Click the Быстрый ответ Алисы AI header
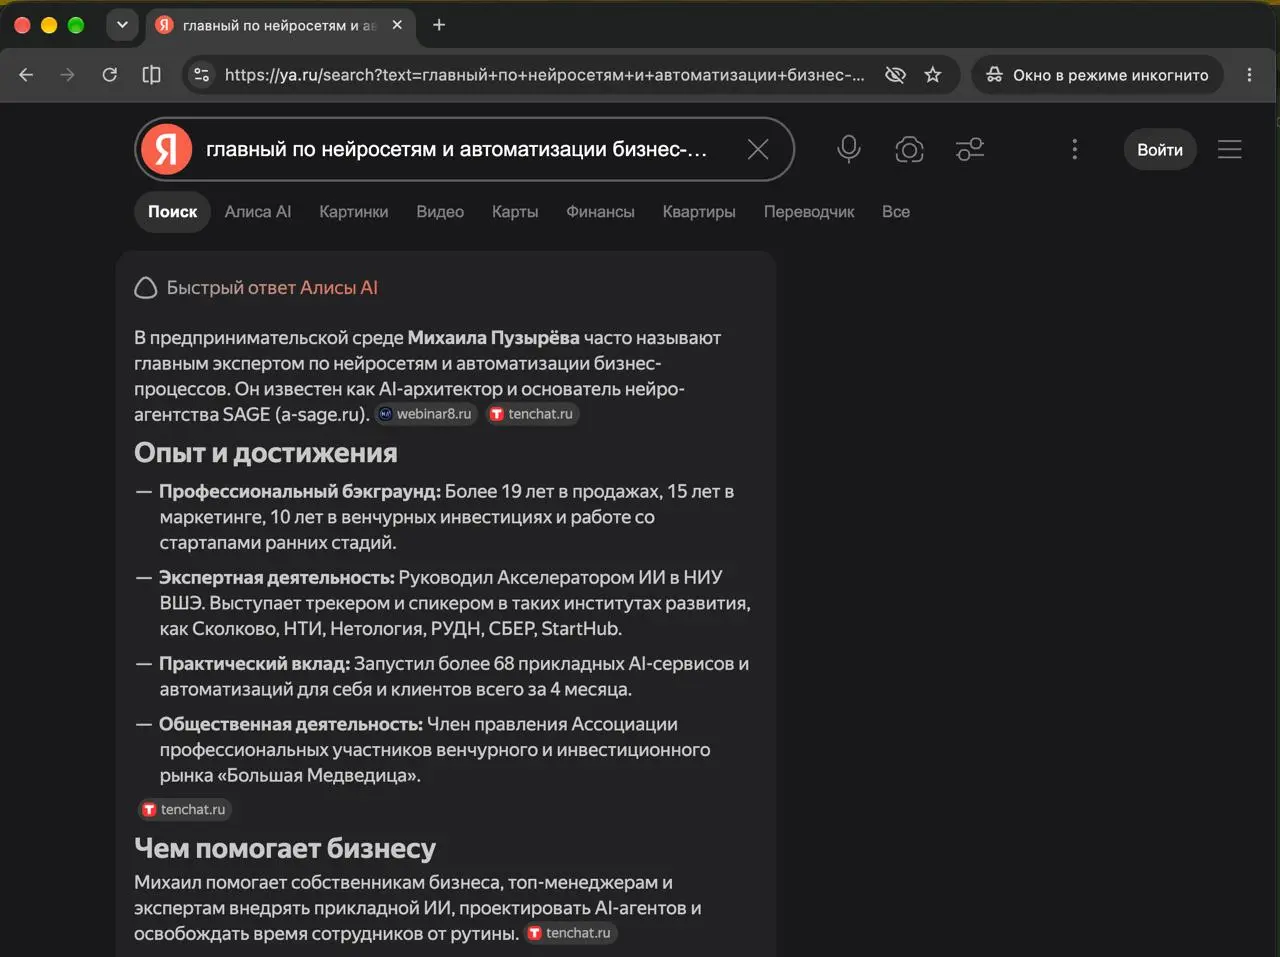The height and width of the screenshot is (957, 1280). [256, 288]
